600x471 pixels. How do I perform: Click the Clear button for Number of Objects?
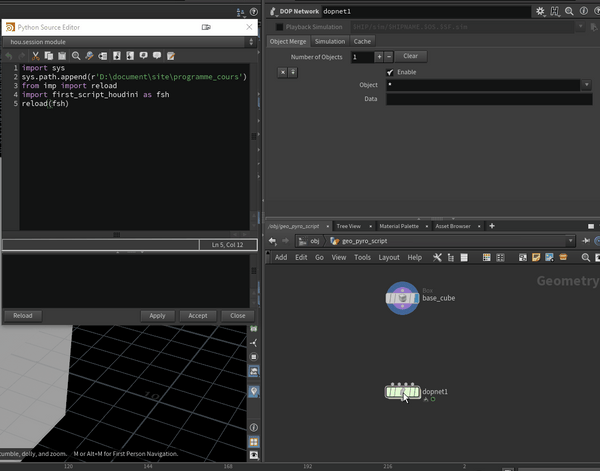411,56
